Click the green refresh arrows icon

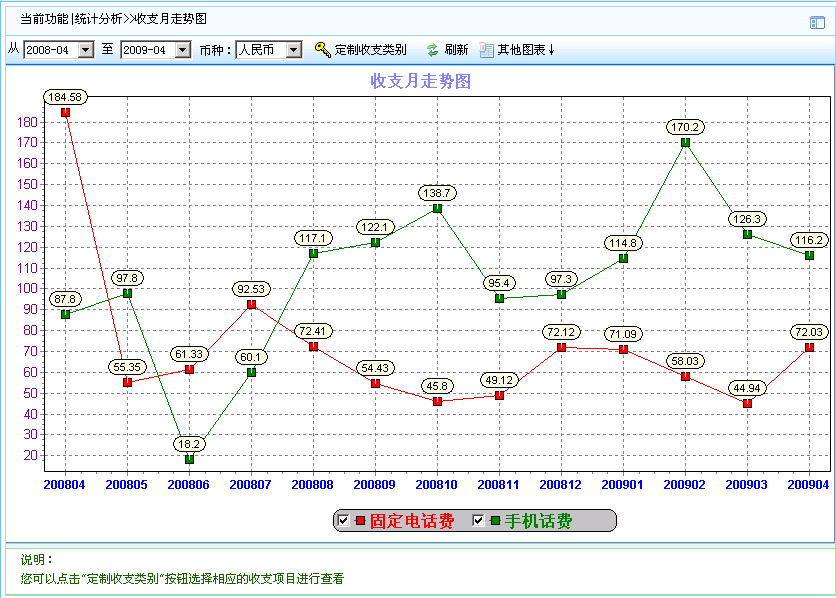coord(432,50)
